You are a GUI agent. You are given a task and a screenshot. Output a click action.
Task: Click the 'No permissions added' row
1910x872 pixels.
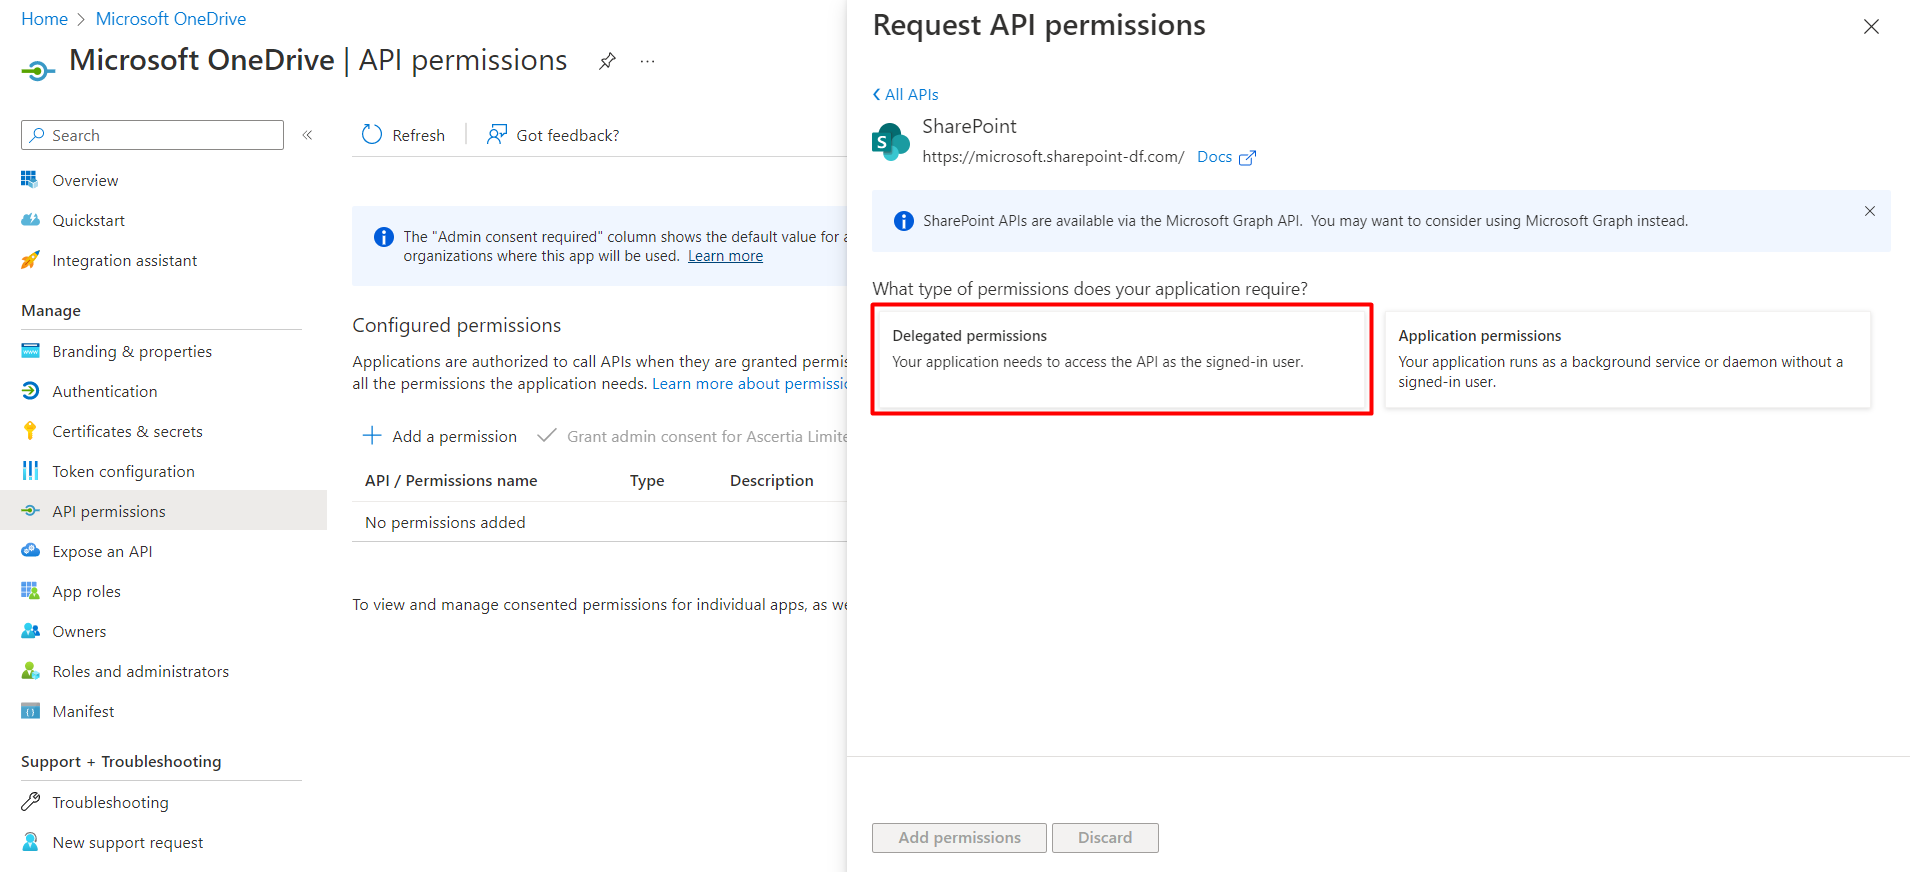point(600,522)
